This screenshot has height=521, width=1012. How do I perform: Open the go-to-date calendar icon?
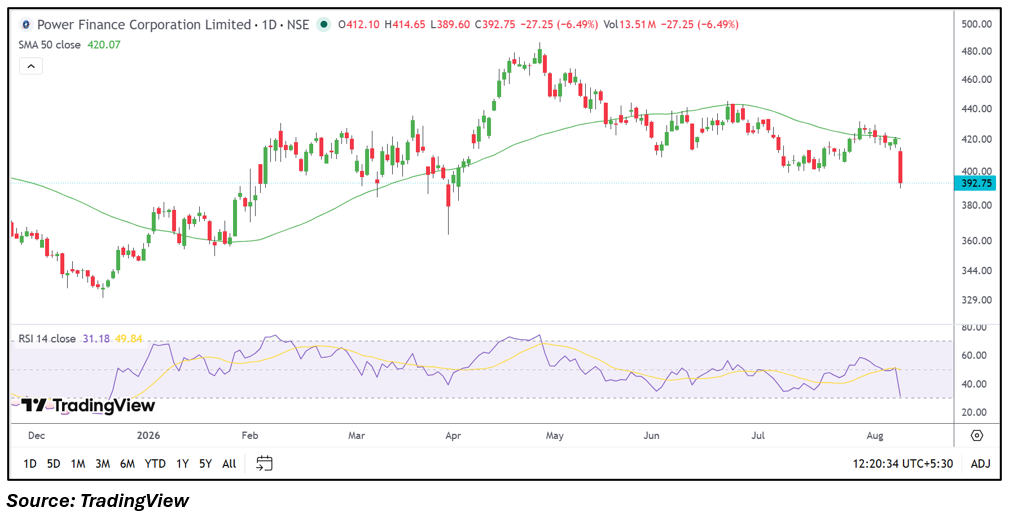(x=265, y=464)
